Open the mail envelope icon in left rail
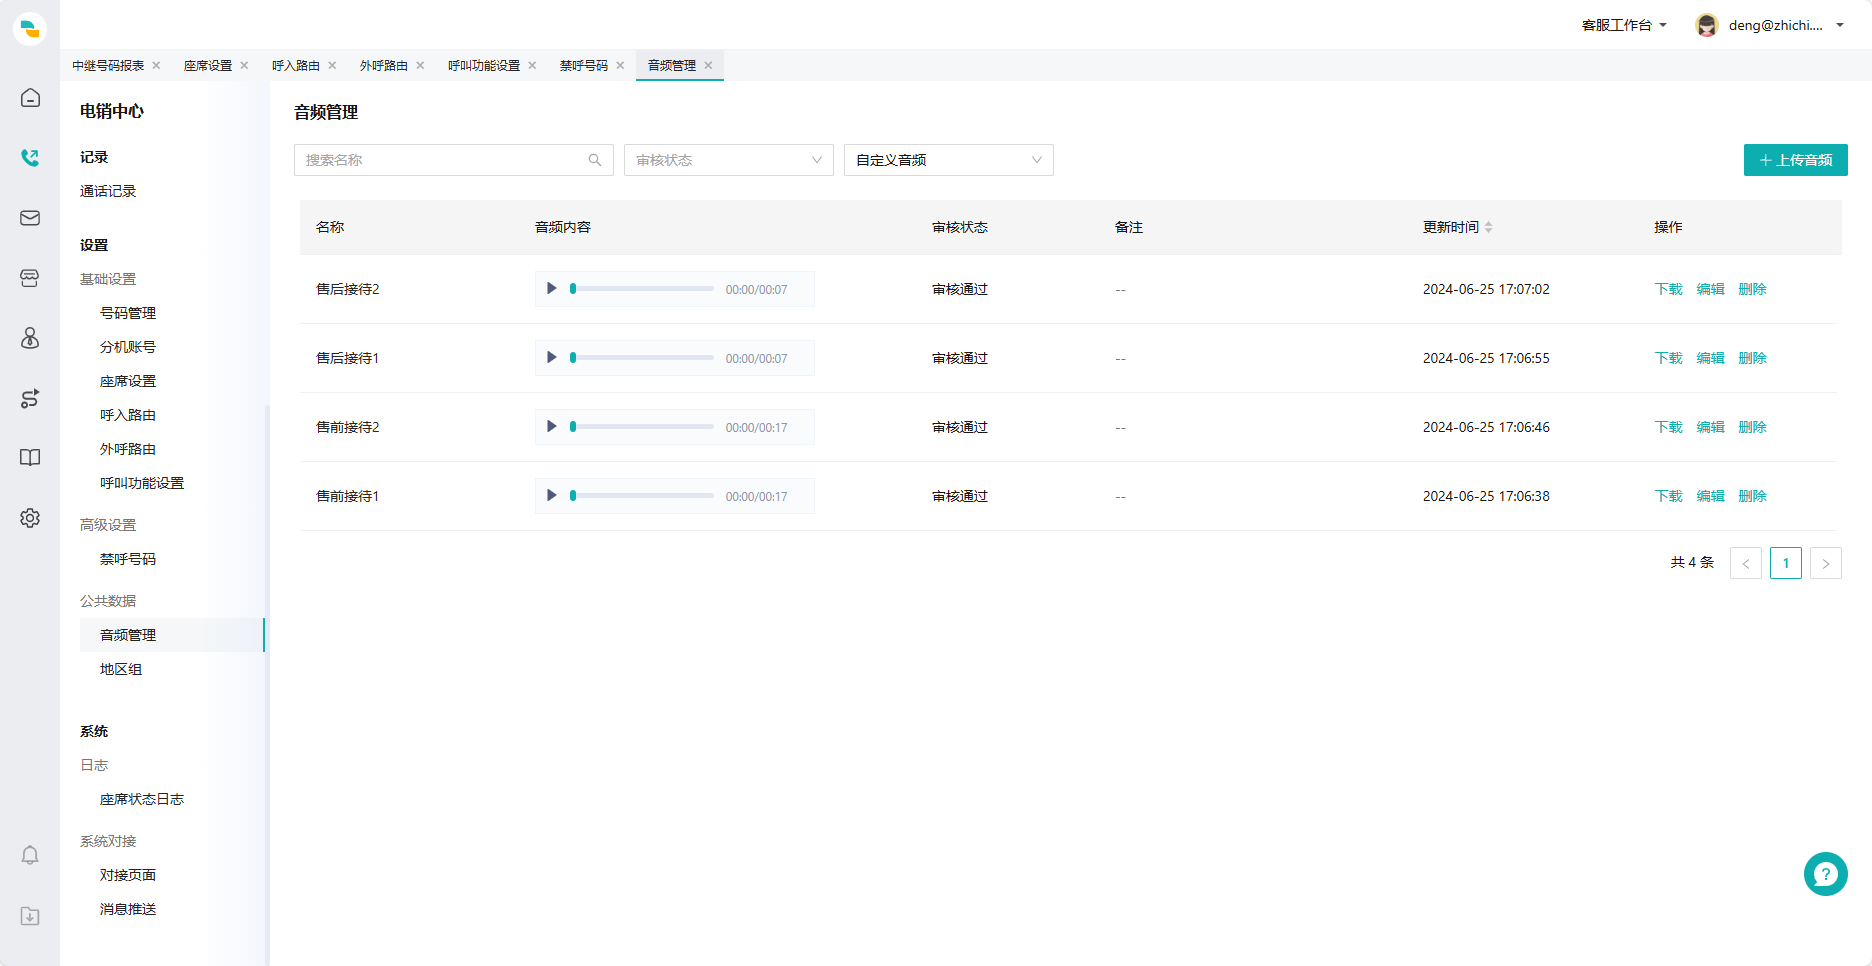This screenshot has width=1872, height=966. coord(30,218)
